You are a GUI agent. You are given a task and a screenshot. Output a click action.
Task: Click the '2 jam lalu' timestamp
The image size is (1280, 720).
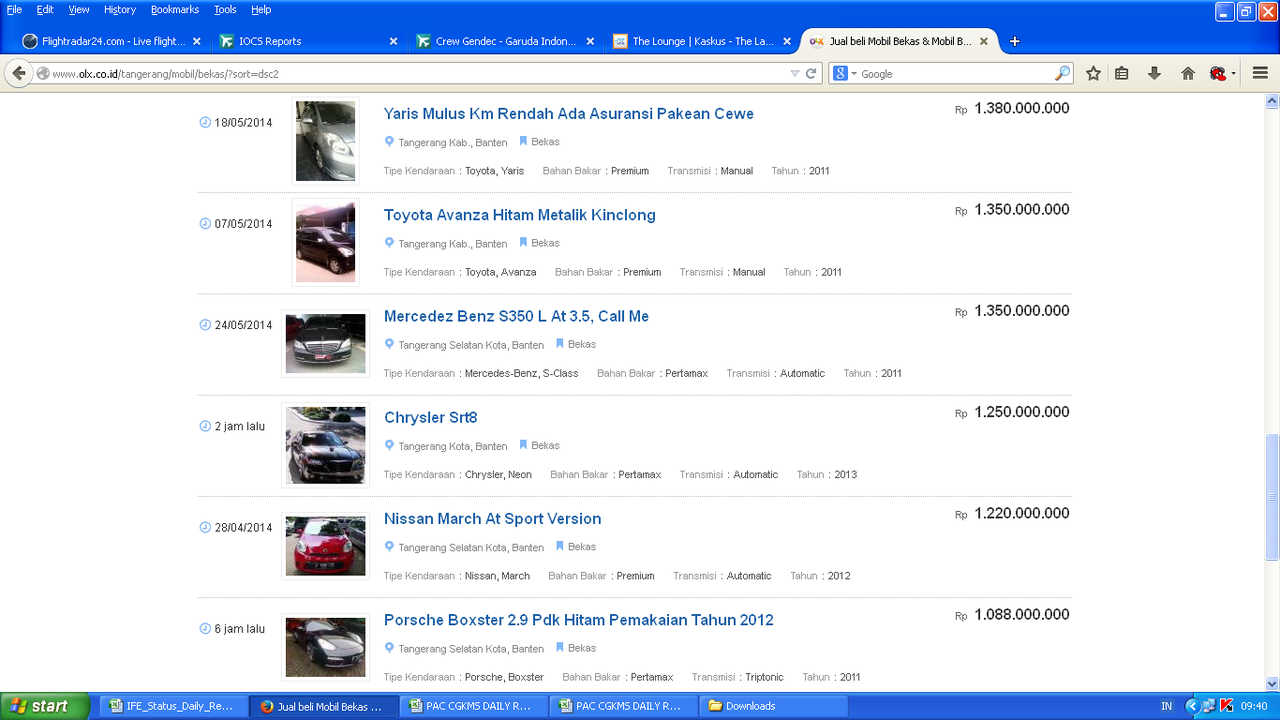239,426
